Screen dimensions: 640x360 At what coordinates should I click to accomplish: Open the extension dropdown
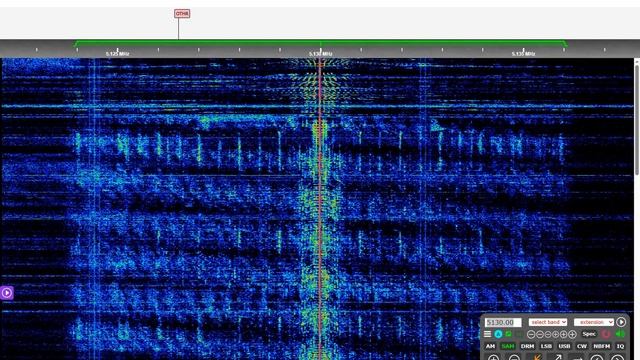594,322
